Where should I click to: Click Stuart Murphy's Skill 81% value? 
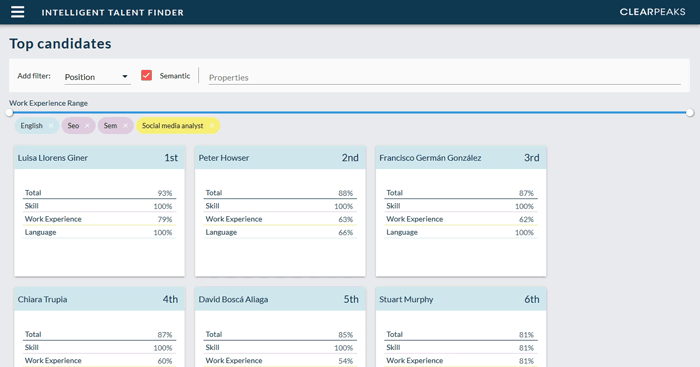[526, 348]
